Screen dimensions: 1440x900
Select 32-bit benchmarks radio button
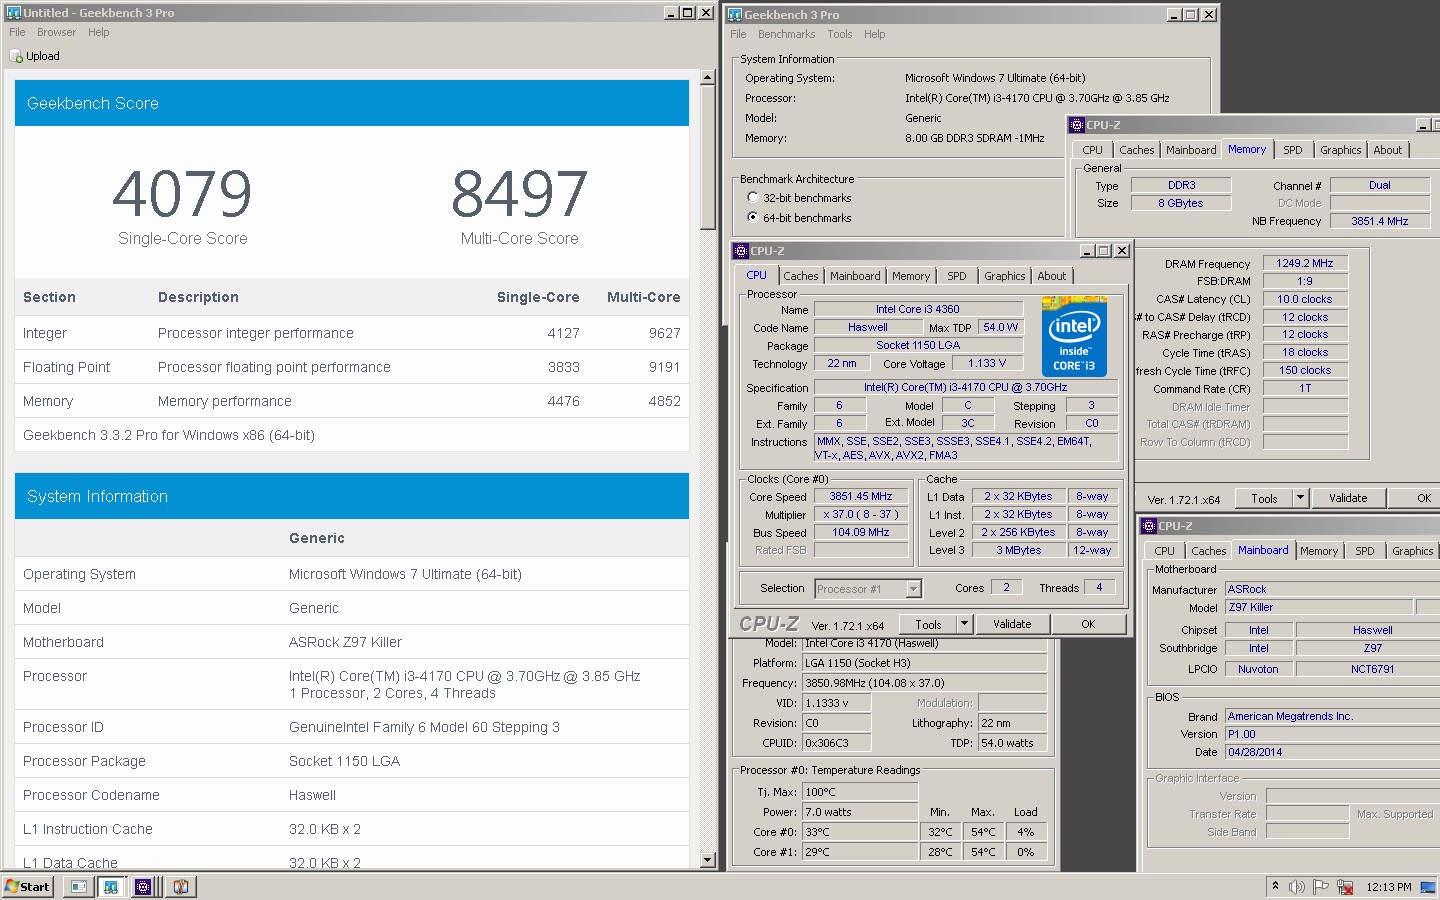pyautogui.click(x=753, y=198)
